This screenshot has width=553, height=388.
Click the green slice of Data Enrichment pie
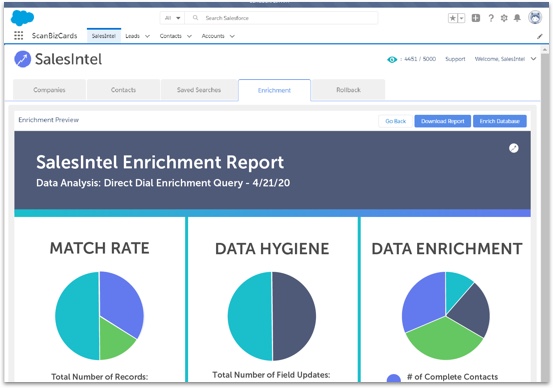point(444,339)
